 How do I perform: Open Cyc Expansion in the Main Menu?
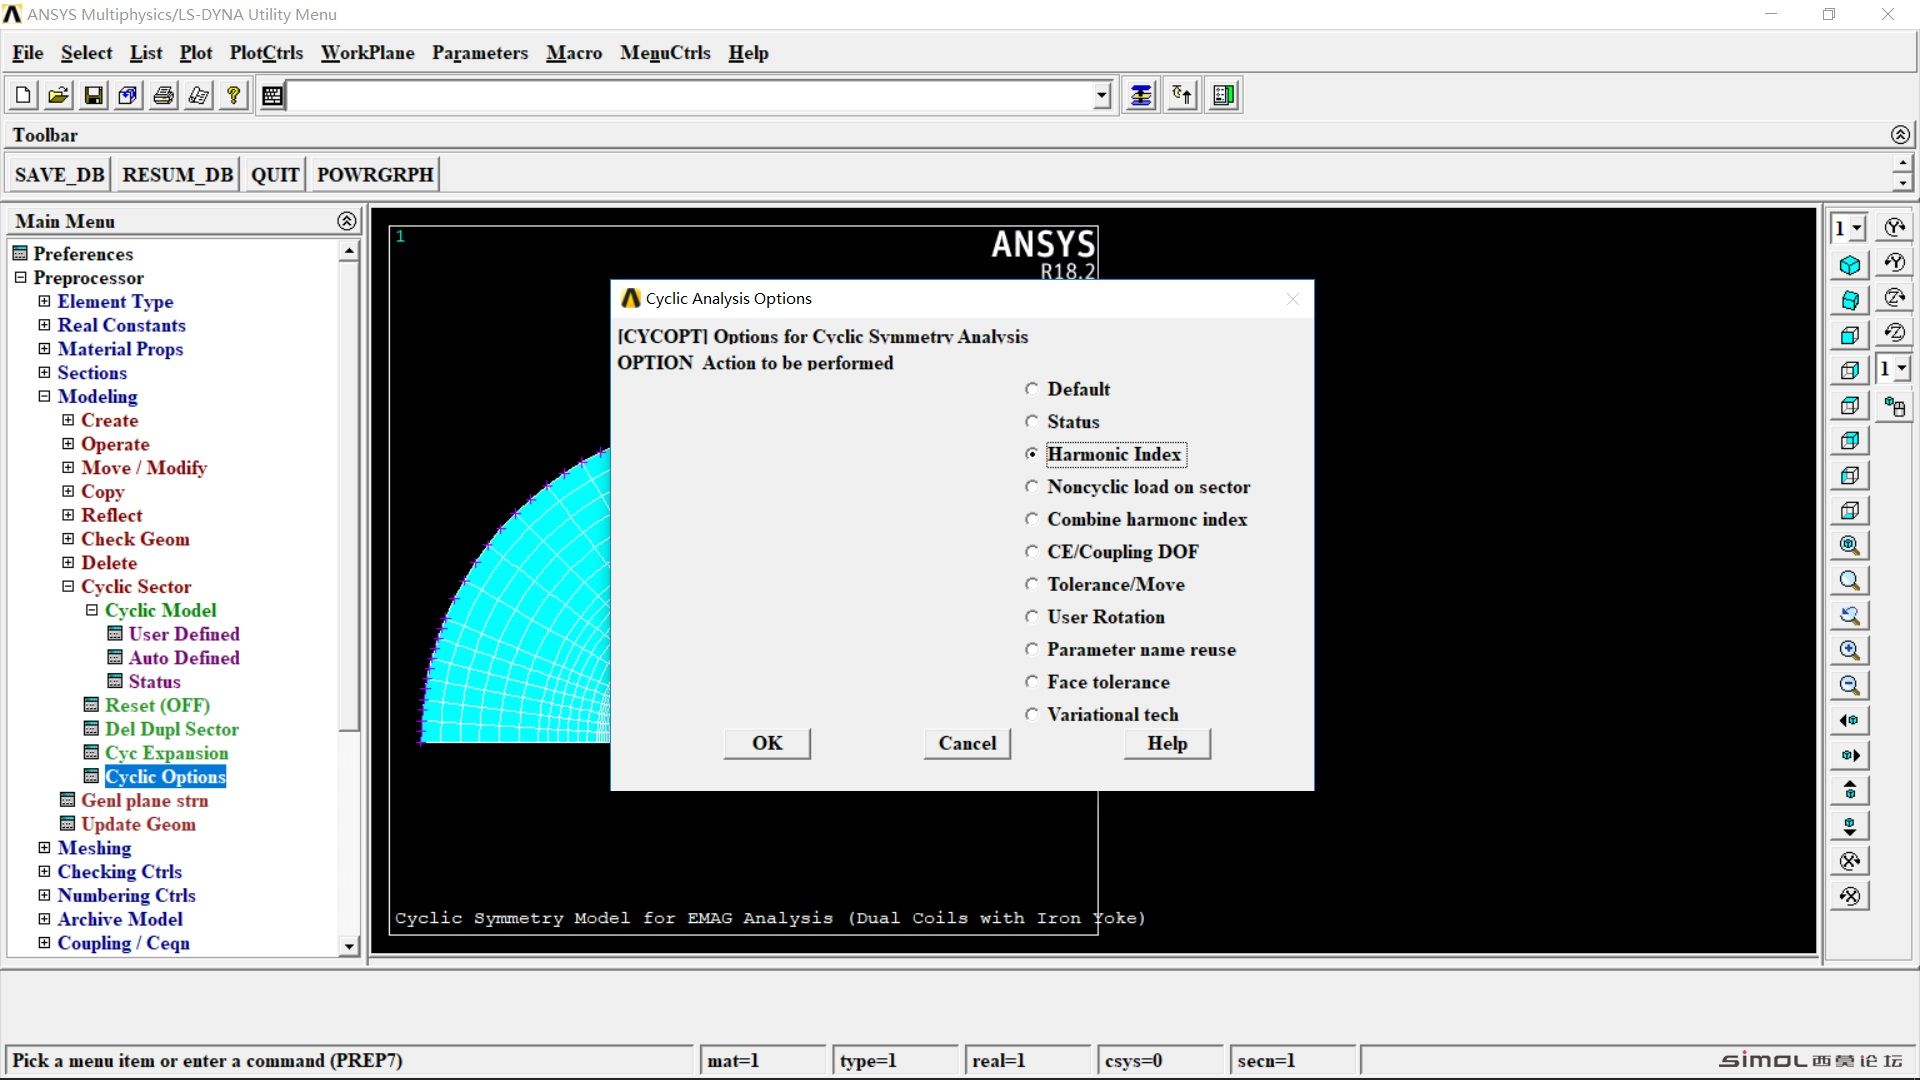pyautogui.click(x=166, y=753)
